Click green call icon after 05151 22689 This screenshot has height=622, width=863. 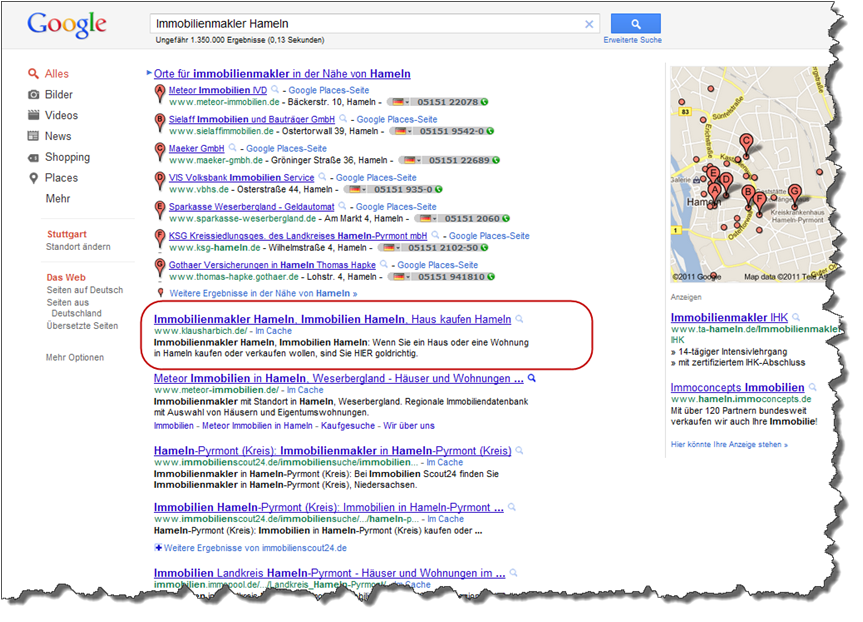pos(496,160)
